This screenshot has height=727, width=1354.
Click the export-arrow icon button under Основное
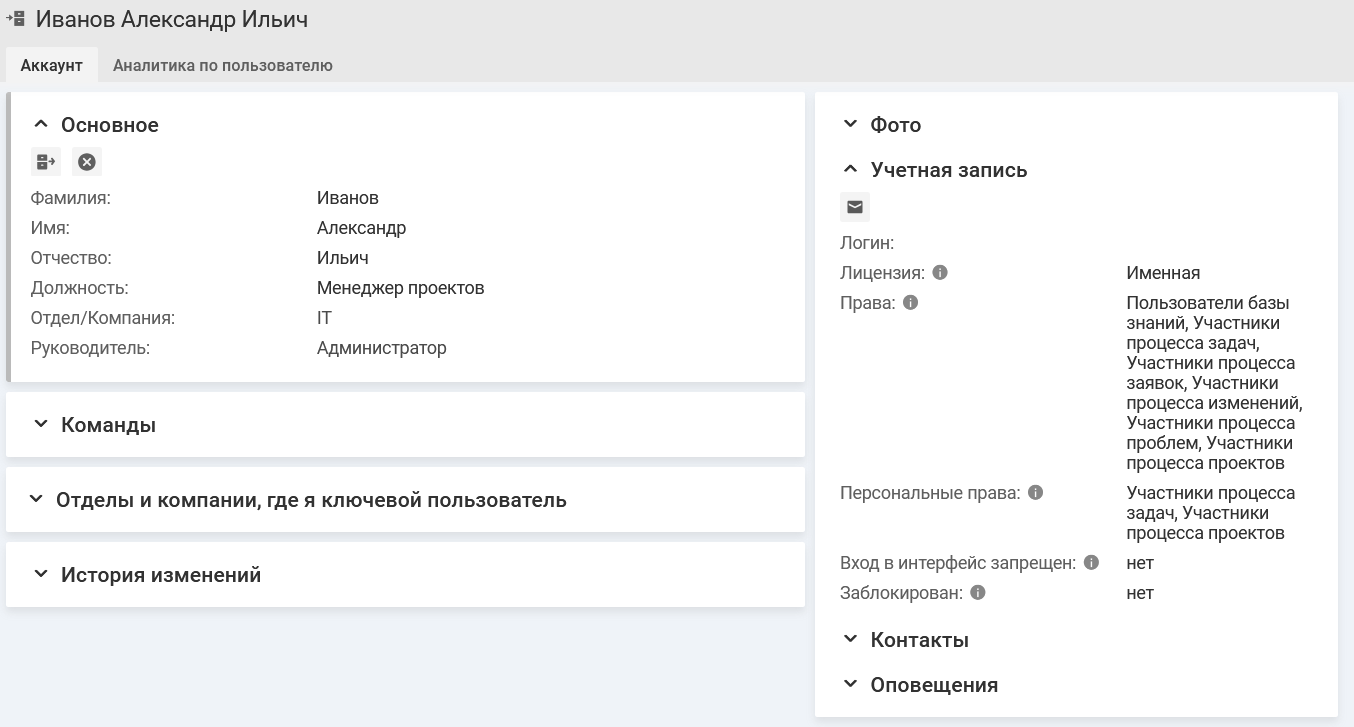pos(46,161)
